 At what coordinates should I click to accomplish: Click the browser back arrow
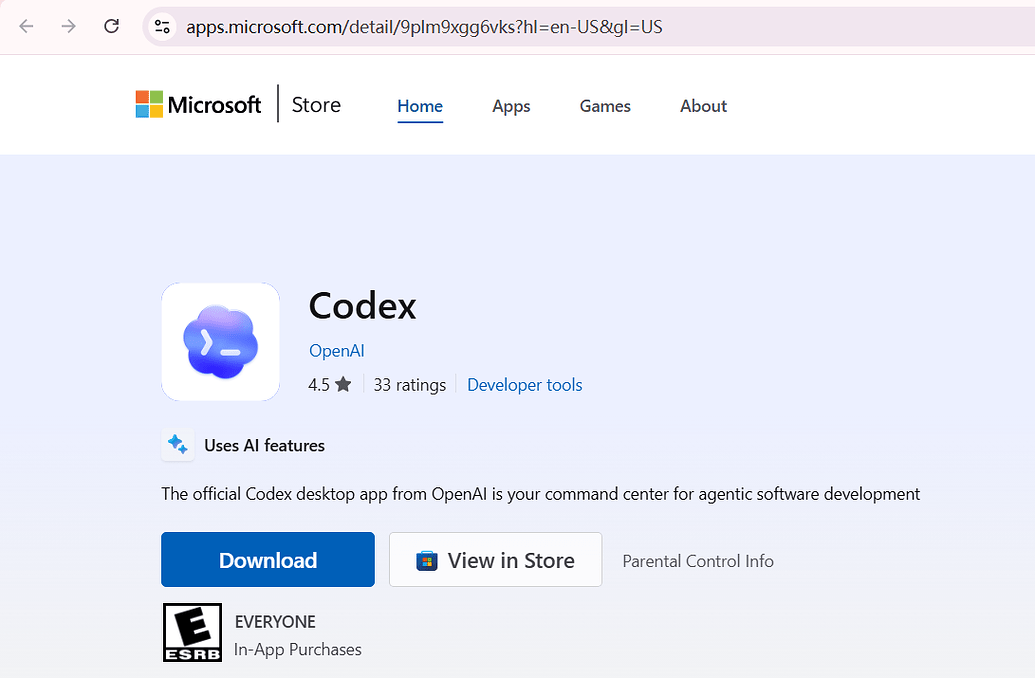[x=26, y=26]
